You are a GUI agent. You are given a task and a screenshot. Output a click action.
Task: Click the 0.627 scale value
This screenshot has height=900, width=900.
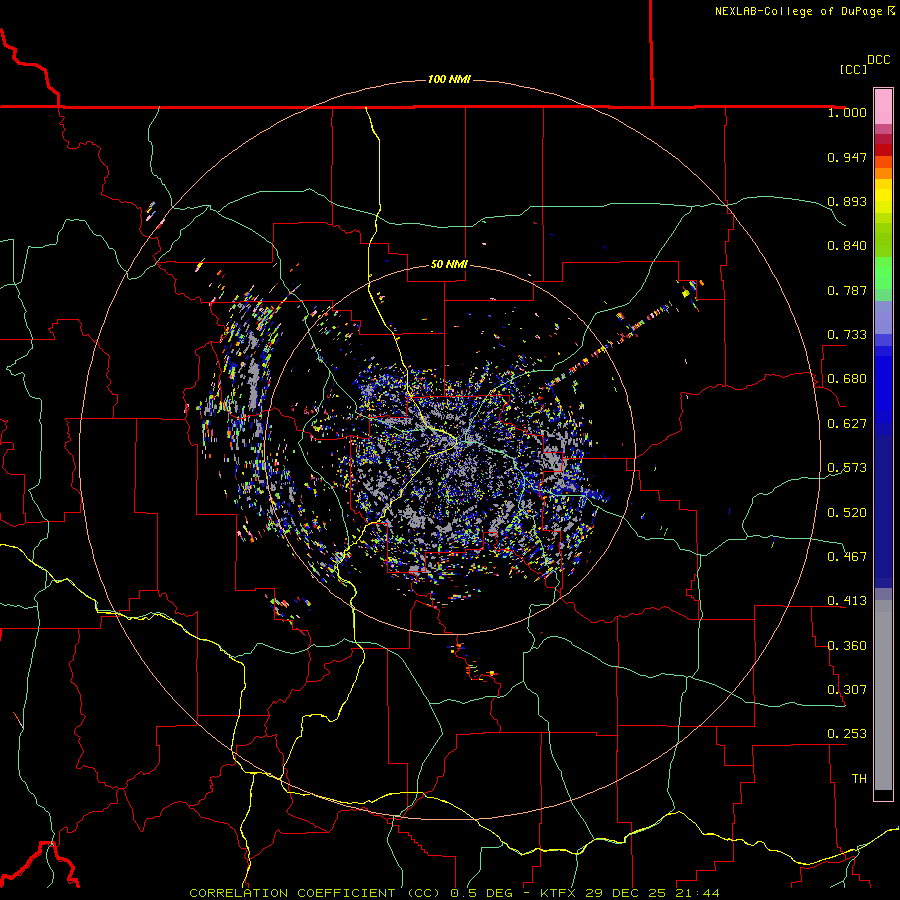(847, 424)
